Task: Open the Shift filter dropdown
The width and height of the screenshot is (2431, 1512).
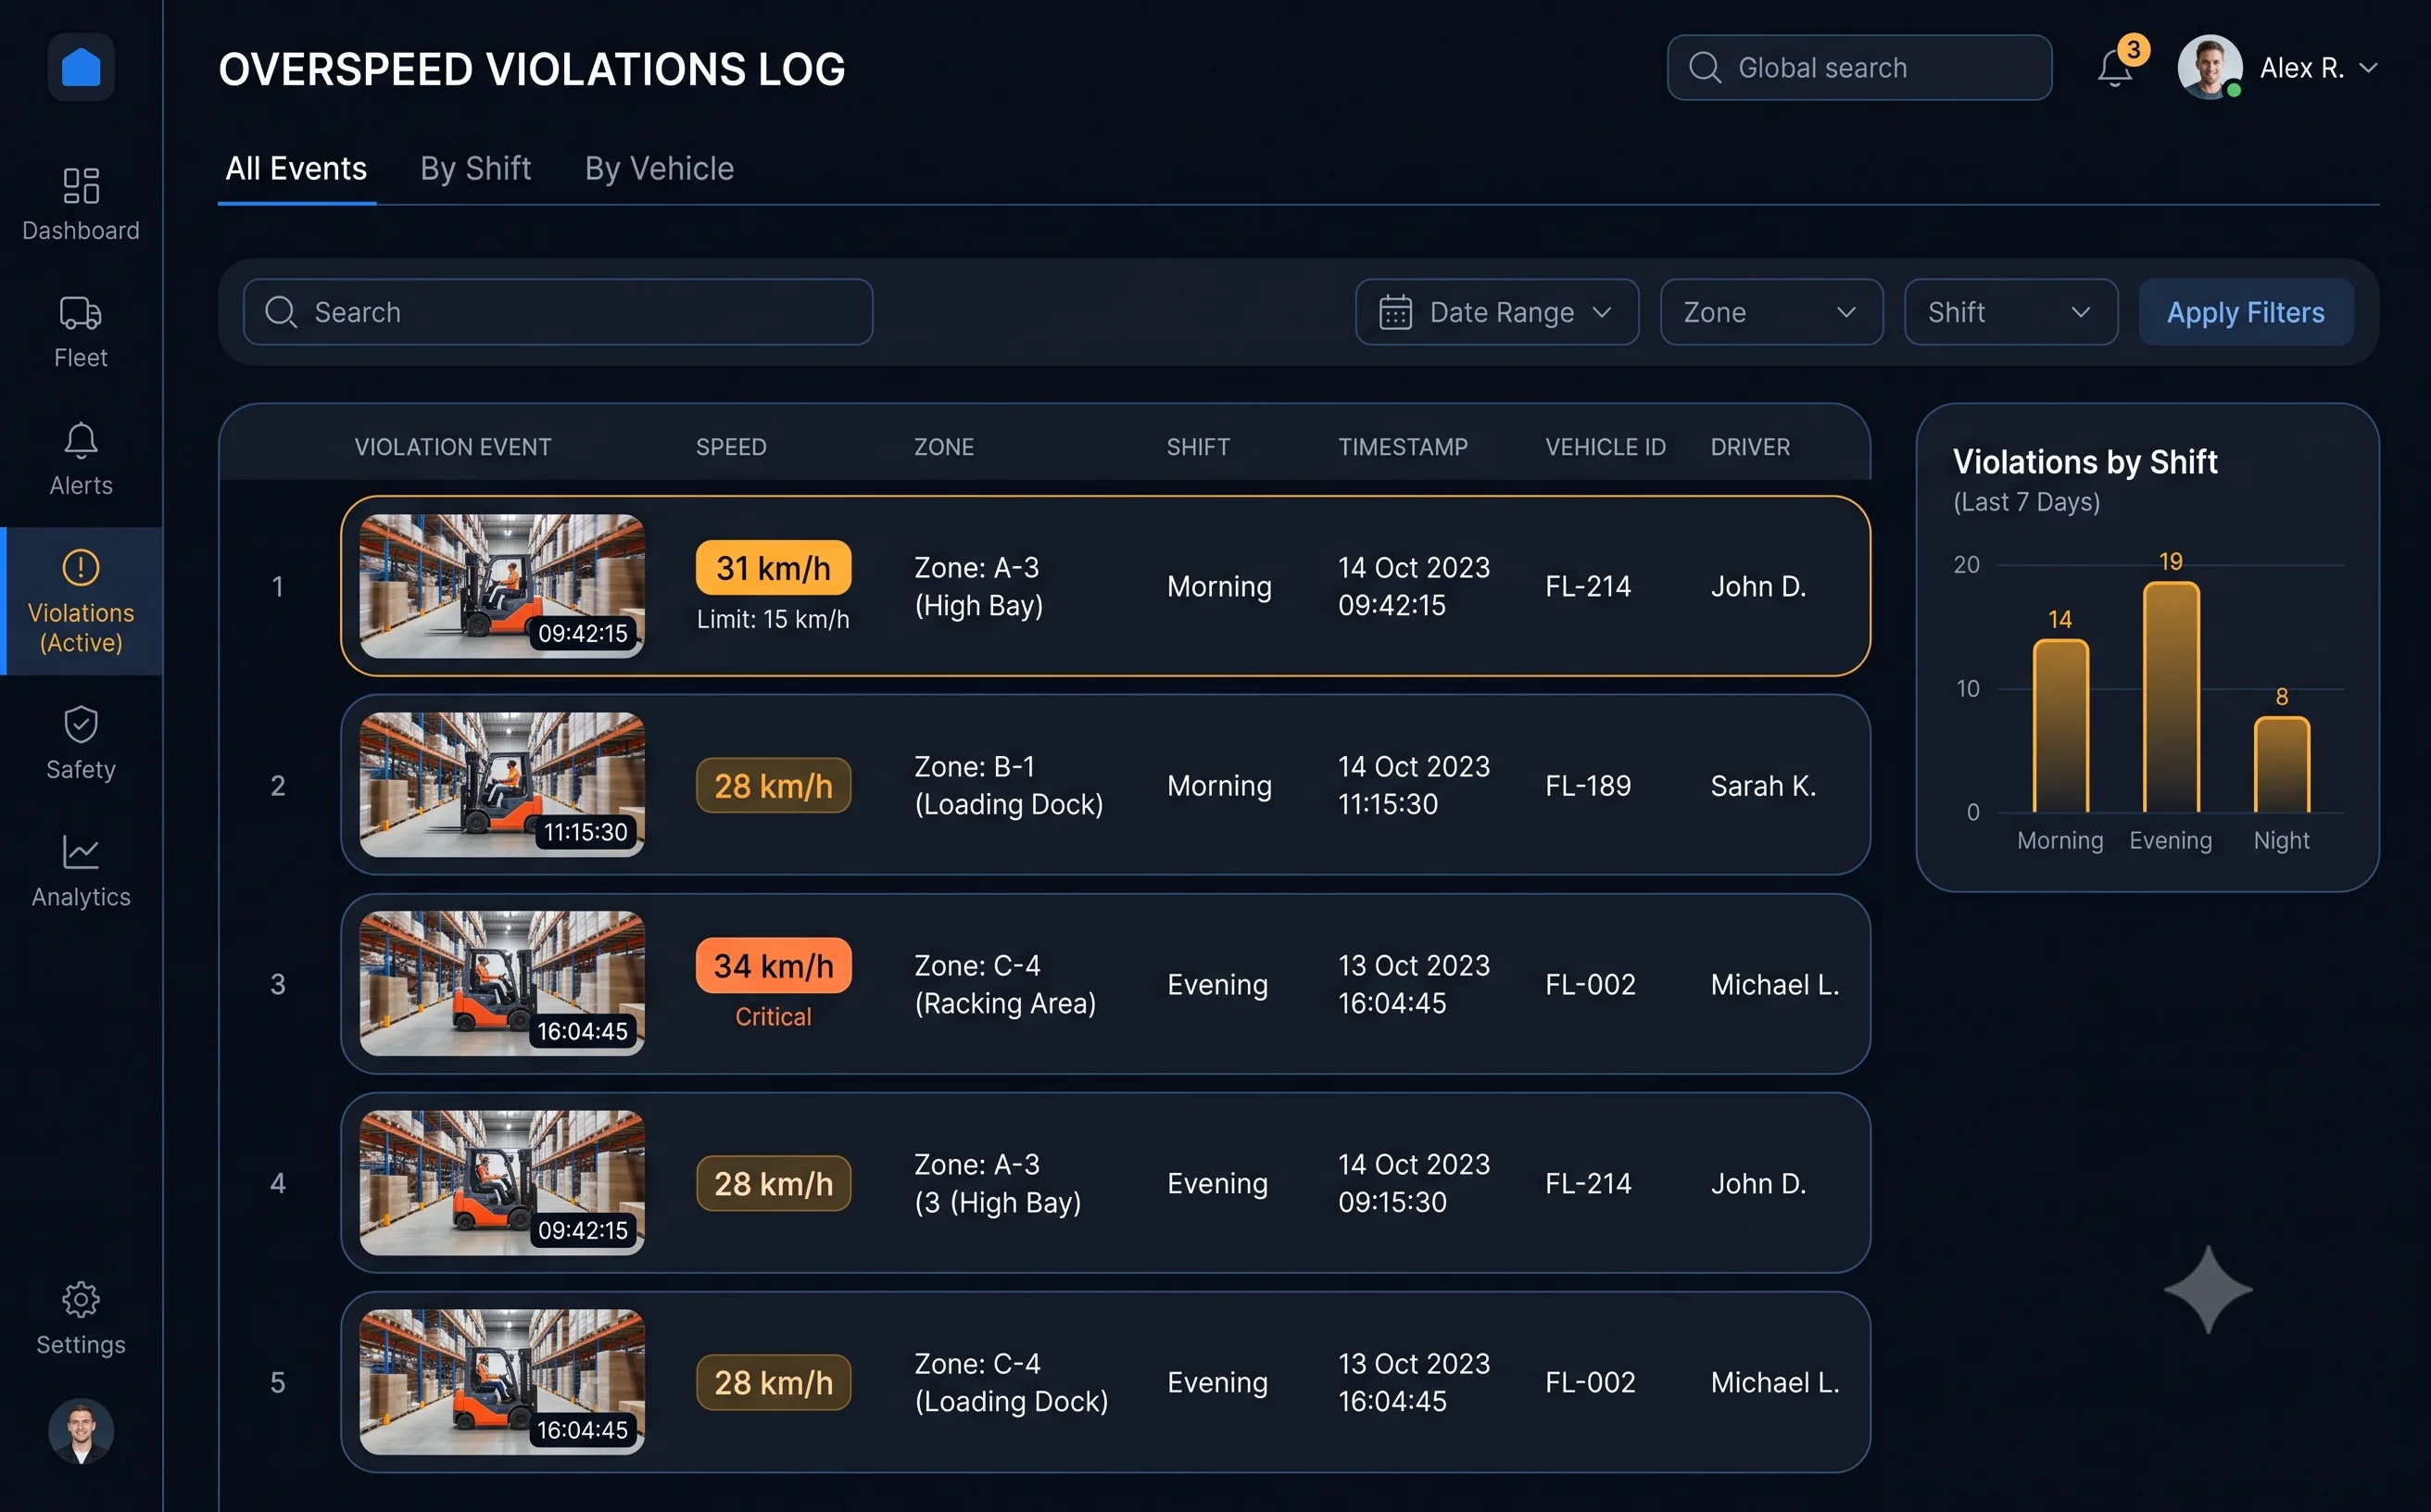Action: (2011, 312)
